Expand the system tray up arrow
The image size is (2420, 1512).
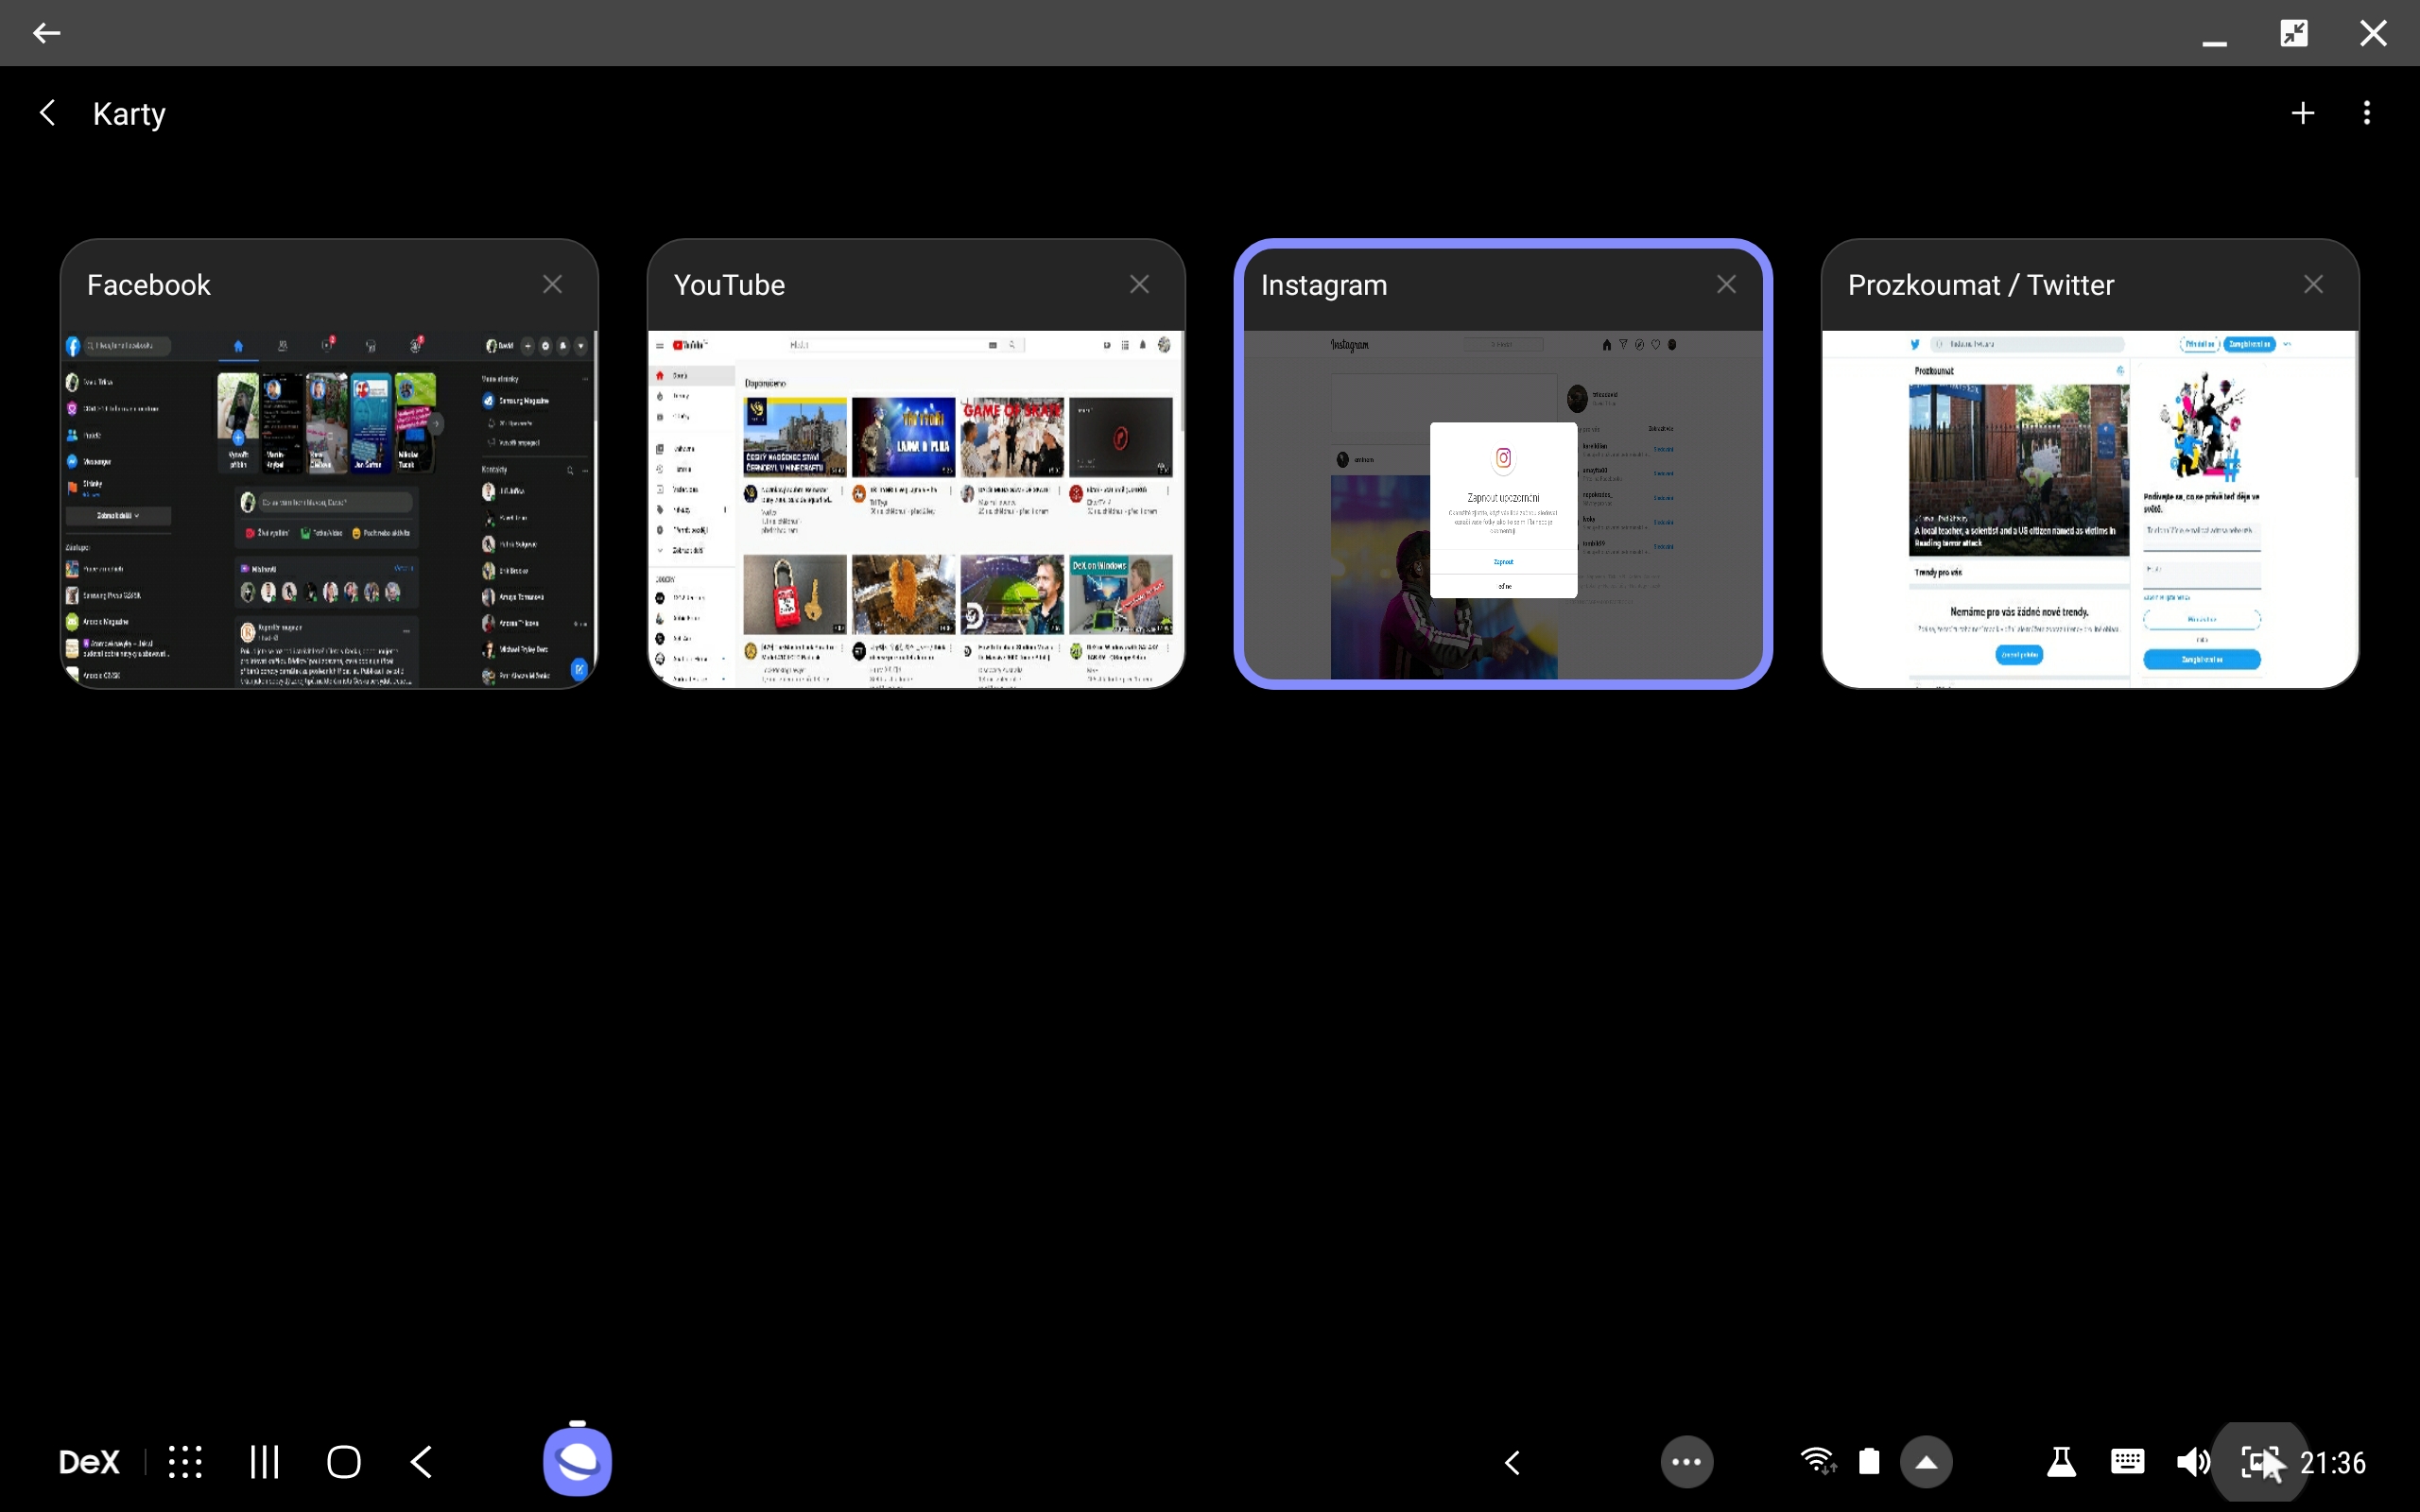pyautogui.click(x=1926, y=1462)
